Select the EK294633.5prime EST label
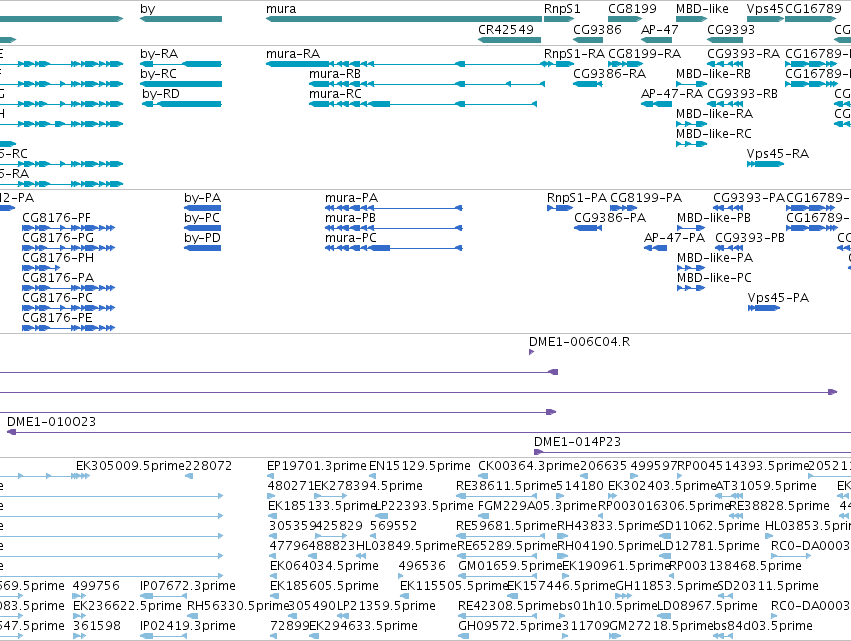 pyautogui.click(x=364, y=626)
